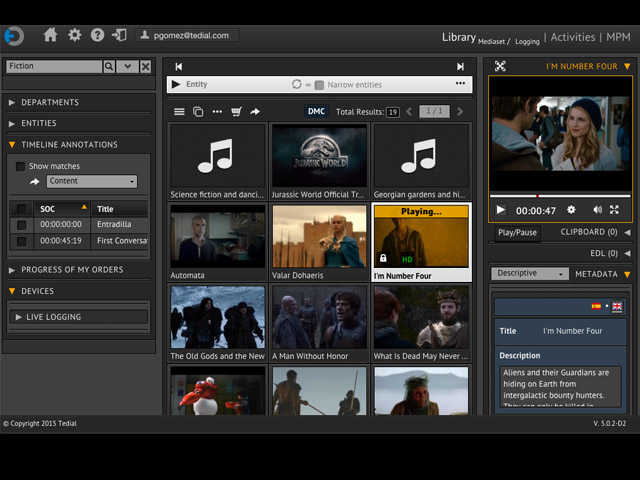Open the help question mark icon
The height and width of the screenshot is (480, 640).
pos(97,35)
